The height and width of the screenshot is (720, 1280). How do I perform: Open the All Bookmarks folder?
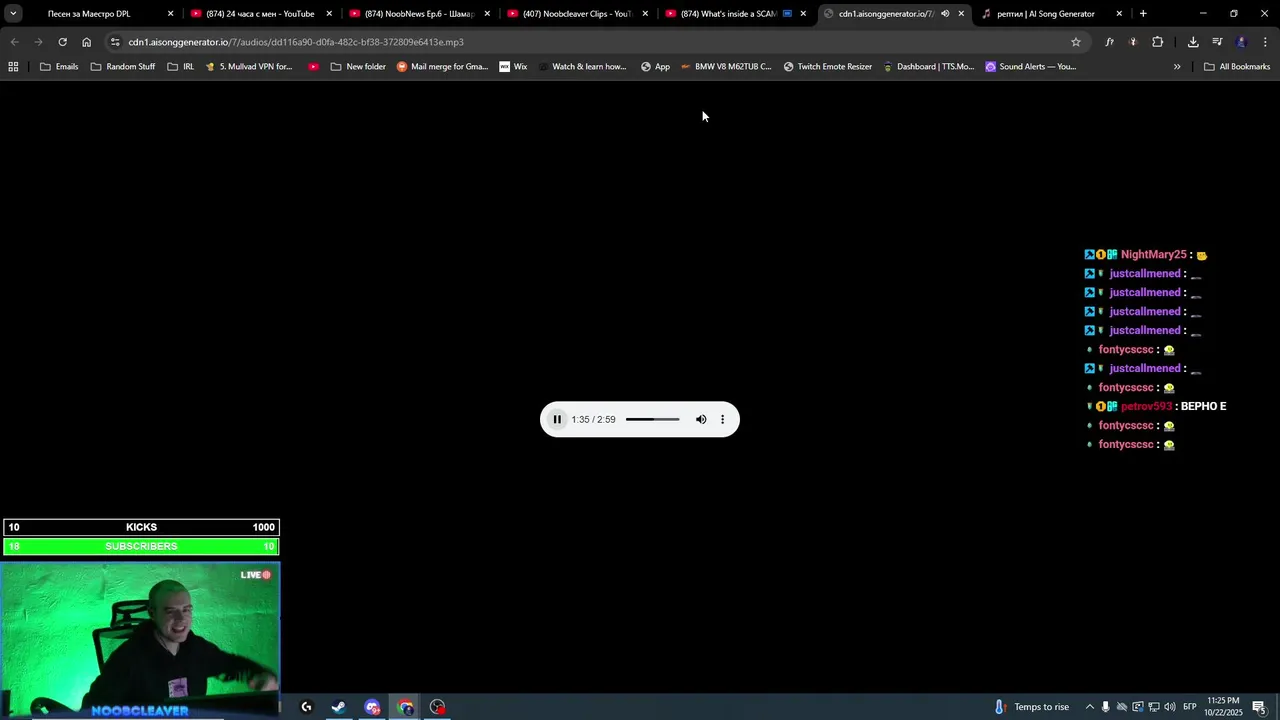tap(1237, 67)
